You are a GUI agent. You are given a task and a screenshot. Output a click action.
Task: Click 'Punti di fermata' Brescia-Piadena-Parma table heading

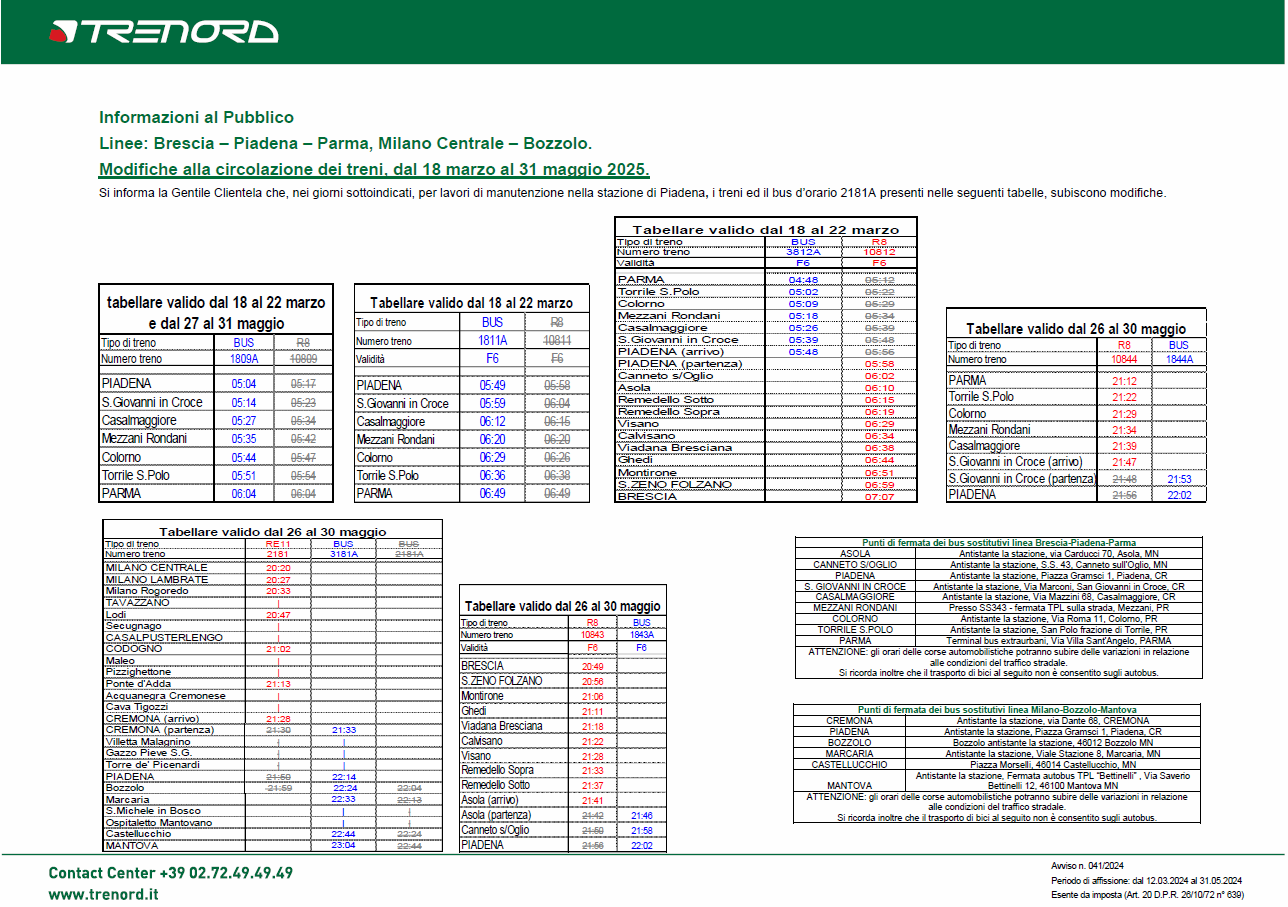click(997, 542)
